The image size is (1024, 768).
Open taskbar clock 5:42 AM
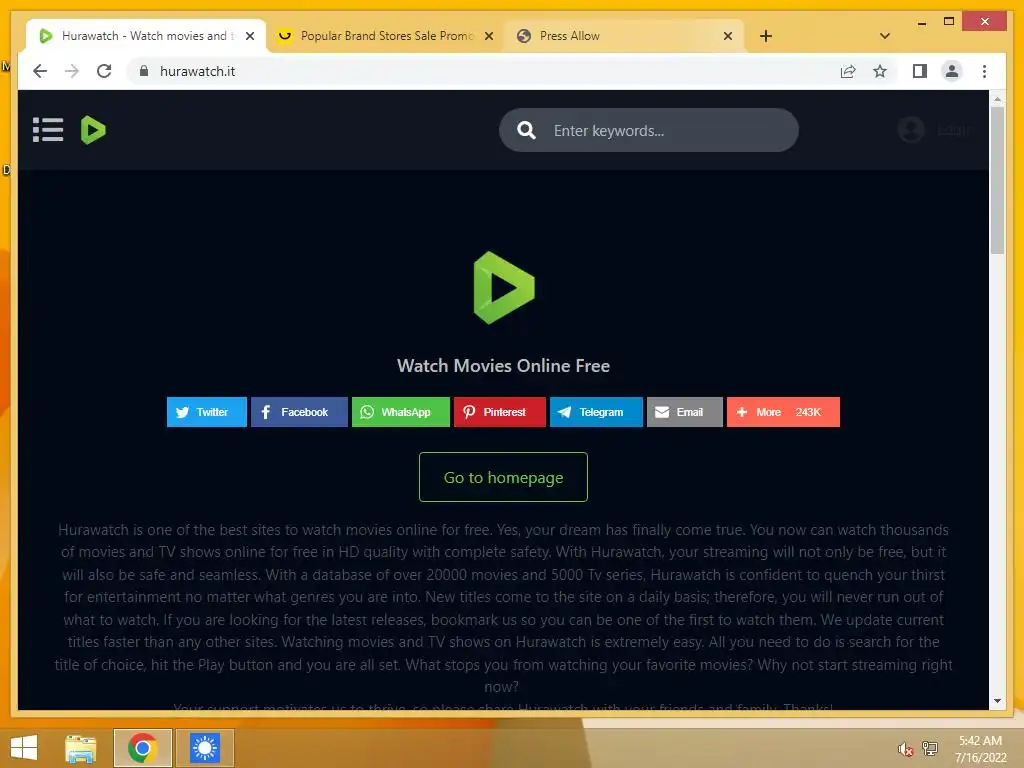tap(980, 749)
